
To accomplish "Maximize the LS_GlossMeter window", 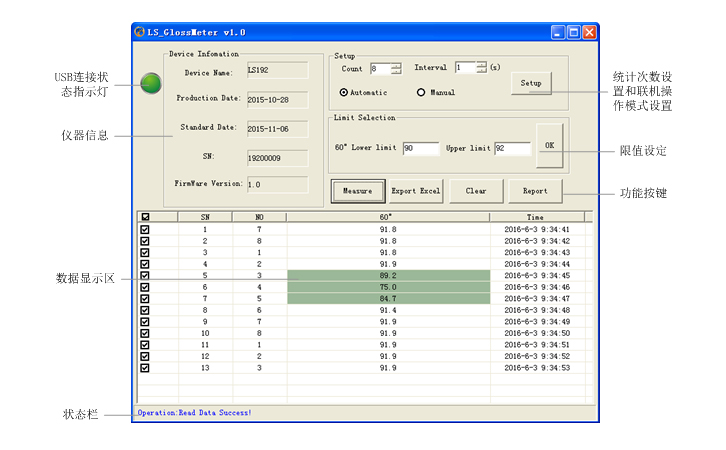I will [x=574, y=32].
